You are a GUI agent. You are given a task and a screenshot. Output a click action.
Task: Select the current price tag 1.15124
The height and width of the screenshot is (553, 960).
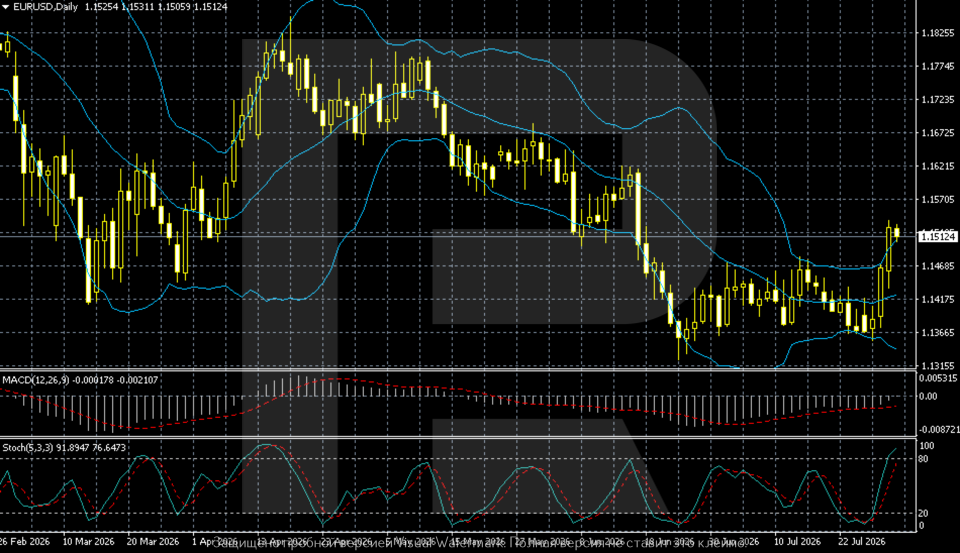(x=938, y=236)
